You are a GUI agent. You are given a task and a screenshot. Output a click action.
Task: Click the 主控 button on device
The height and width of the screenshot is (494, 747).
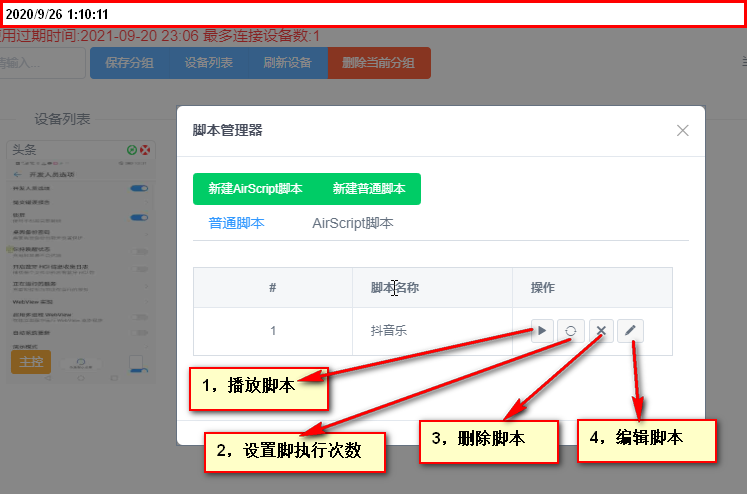[31, 362]
